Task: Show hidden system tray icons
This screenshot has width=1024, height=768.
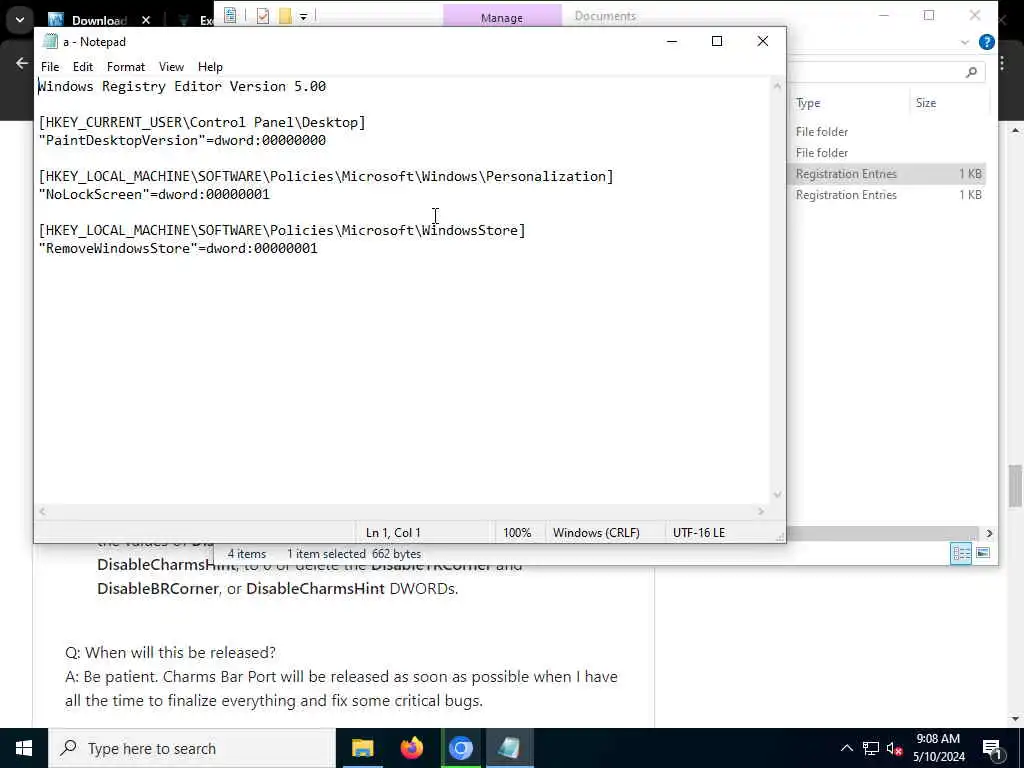Action: click(x=846, y=748)
